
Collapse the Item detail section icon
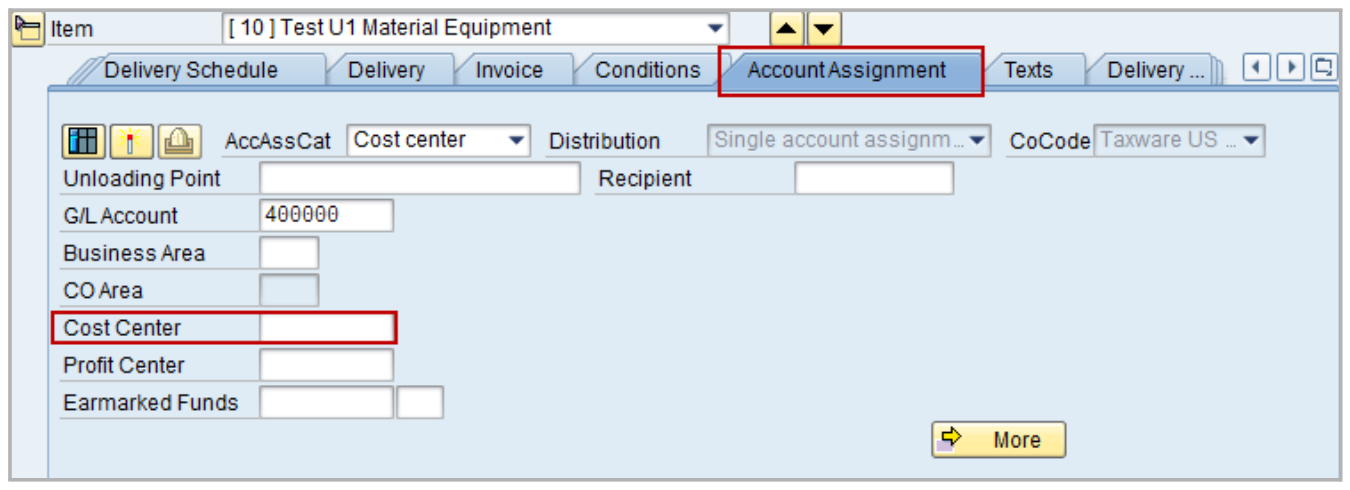coord(27,28)
